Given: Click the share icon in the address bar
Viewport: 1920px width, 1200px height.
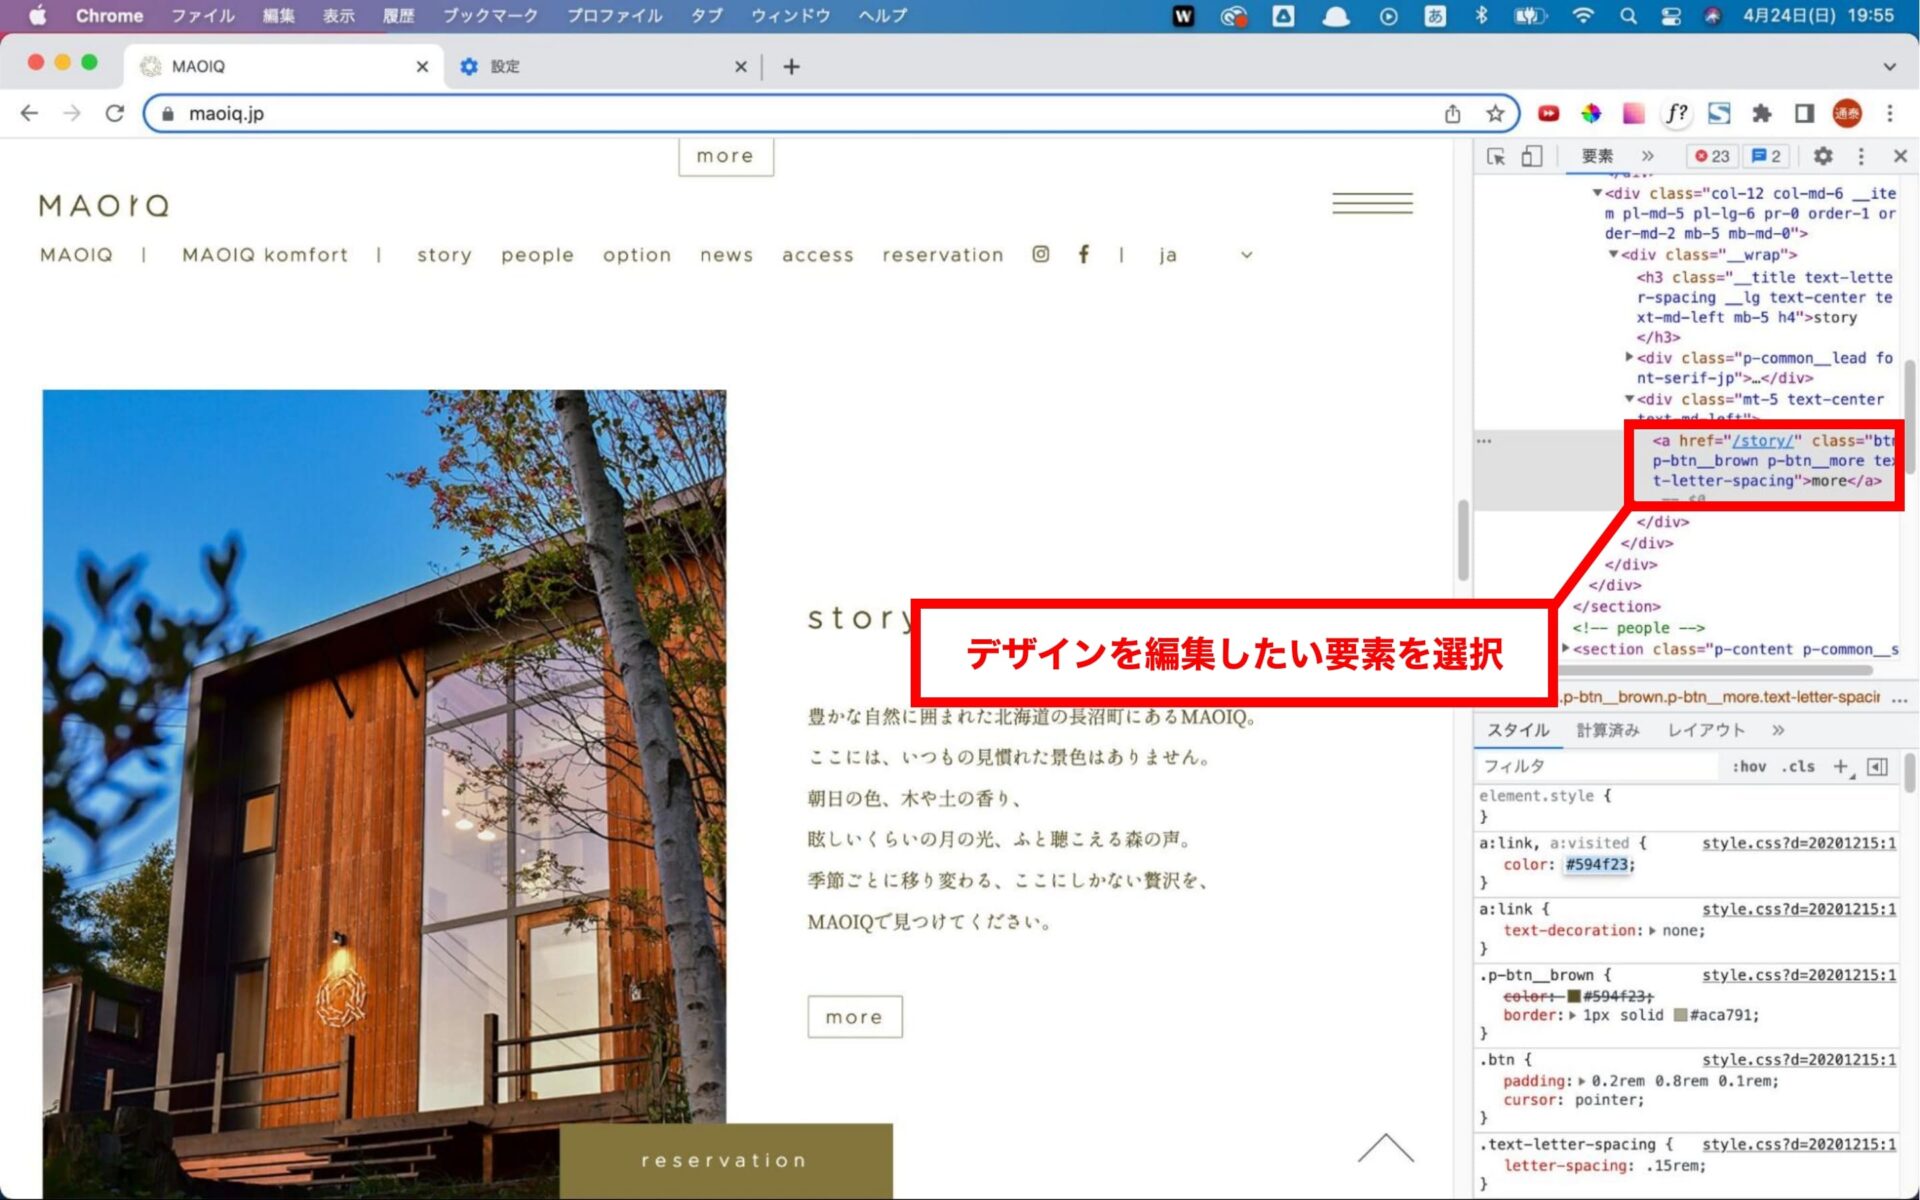Looking at the screenshot, I should coord(1452,113).
